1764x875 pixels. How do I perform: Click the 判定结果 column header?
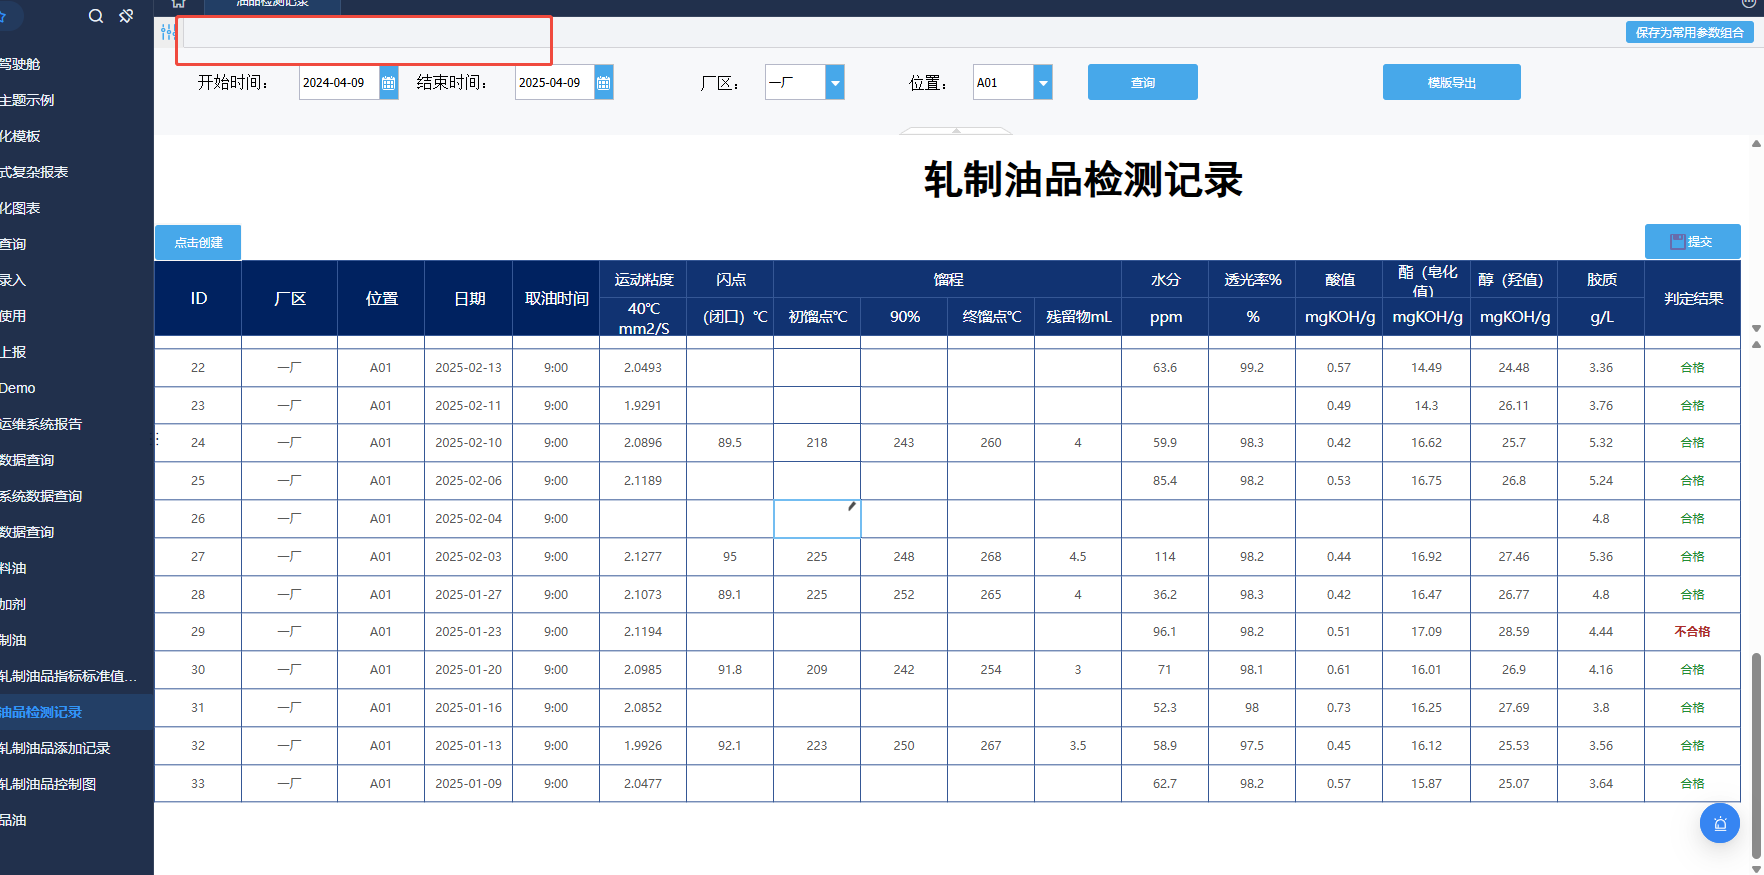(x=1693, y=298)
